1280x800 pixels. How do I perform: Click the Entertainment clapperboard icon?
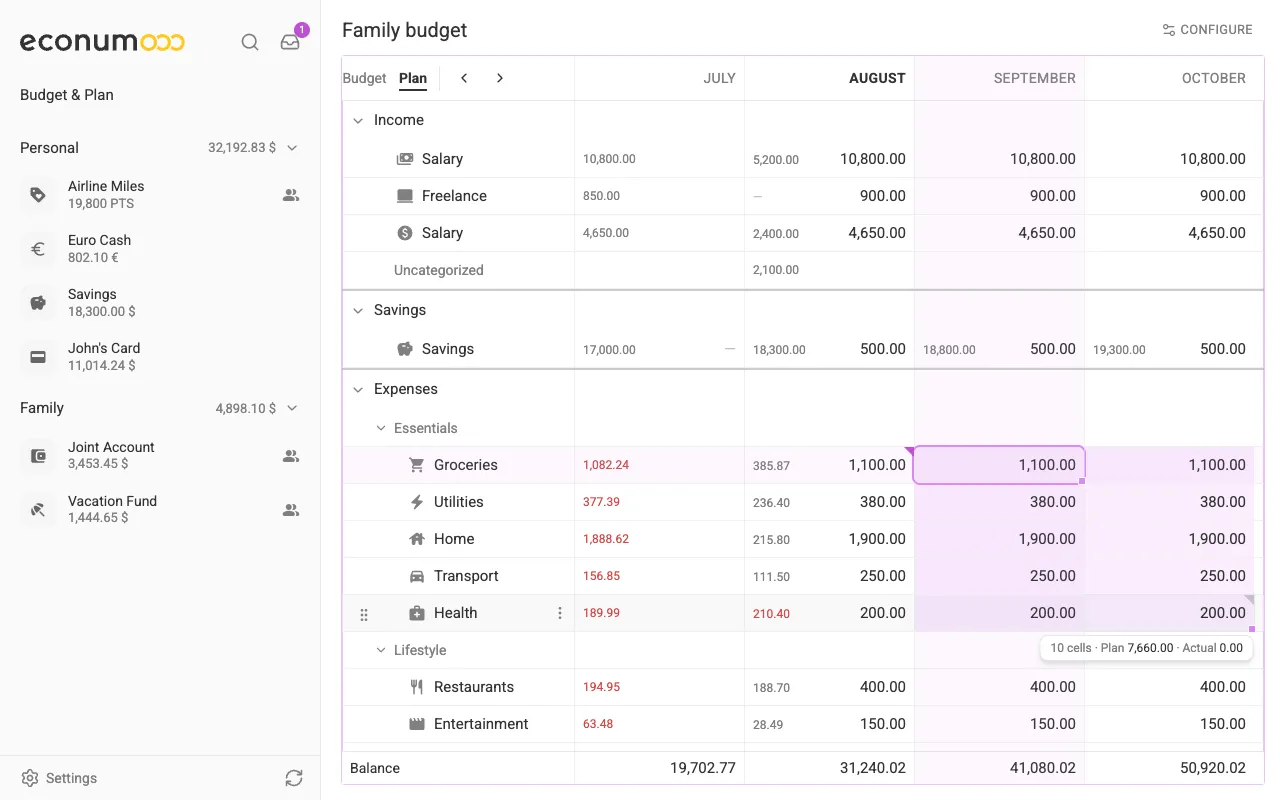(417, 724)
